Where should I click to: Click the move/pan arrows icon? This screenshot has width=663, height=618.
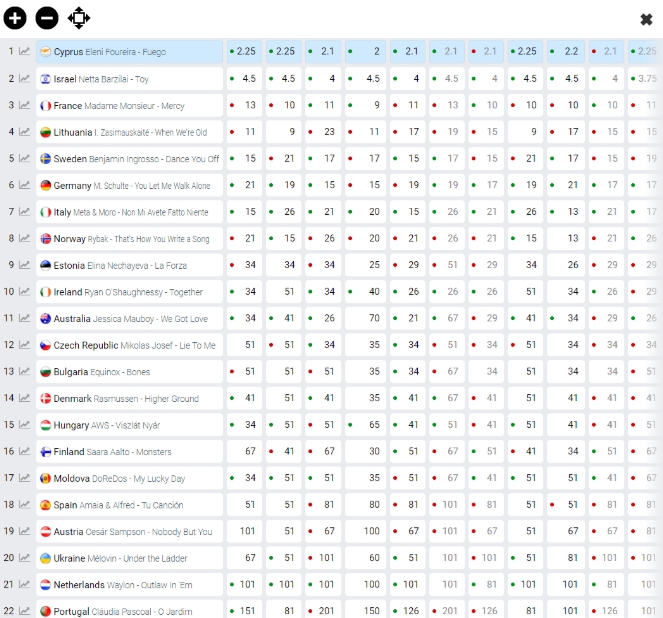click(x=79, y=18)
